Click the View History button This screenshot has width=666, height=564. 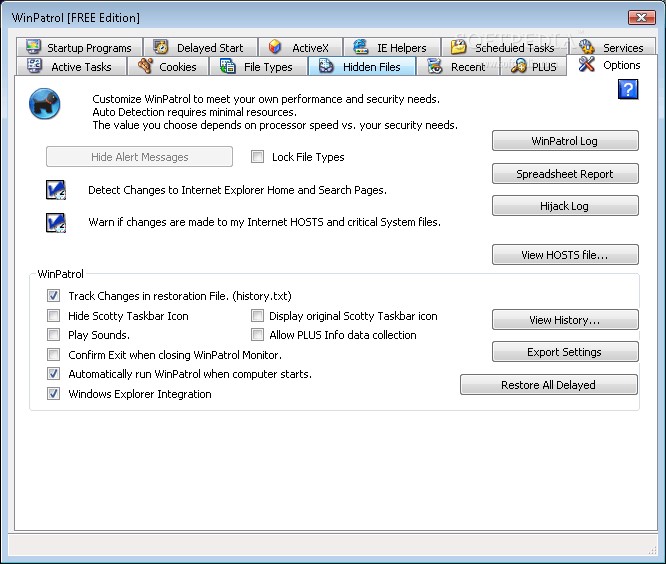point(565,319)
